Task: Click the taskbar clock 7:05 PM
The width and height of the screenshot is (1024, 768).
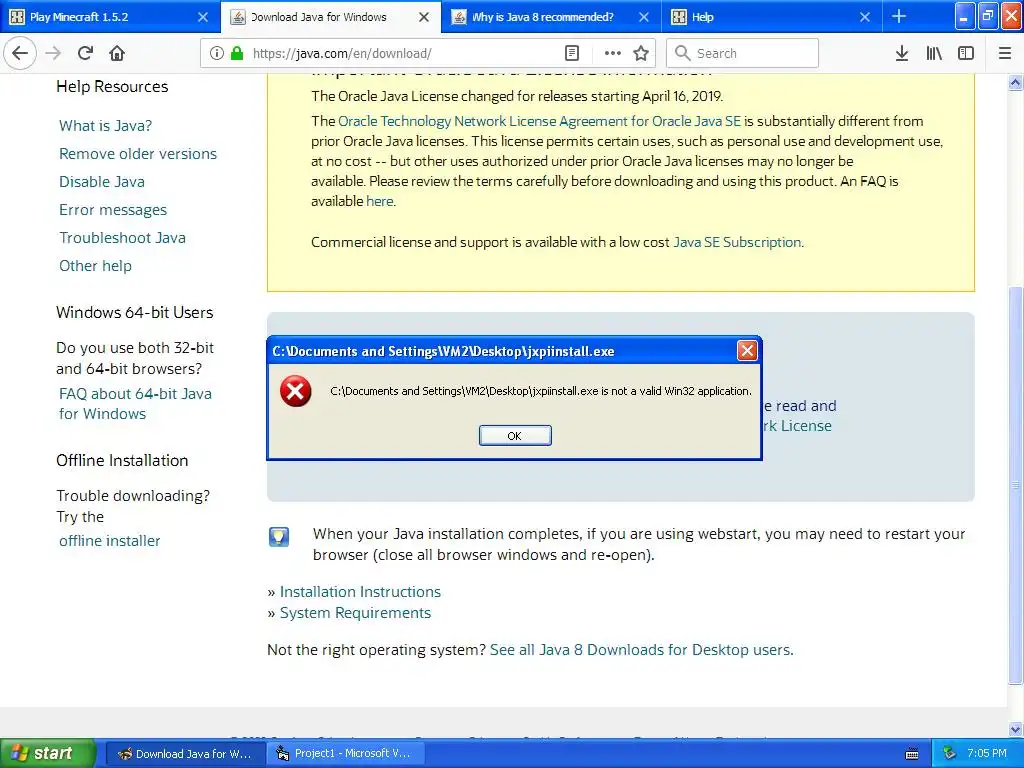Action: (x=986, y=753)
